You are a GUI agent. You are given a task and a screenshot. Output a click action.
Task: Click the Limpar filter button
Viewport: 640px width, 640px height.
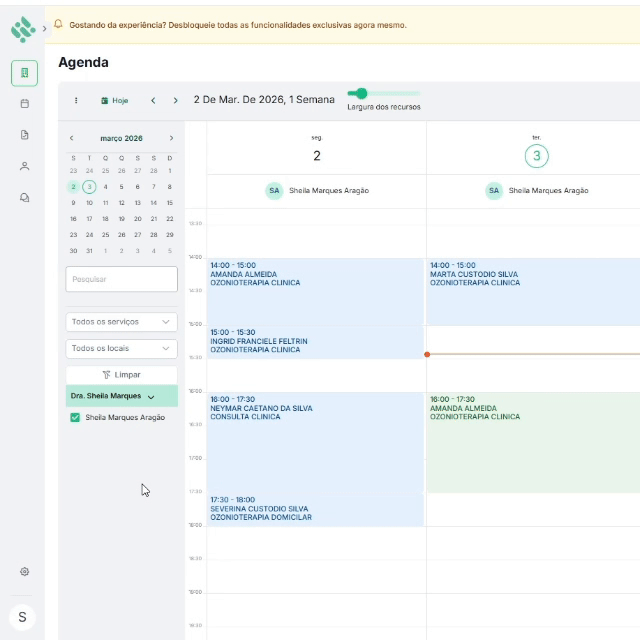coord(121,374)
